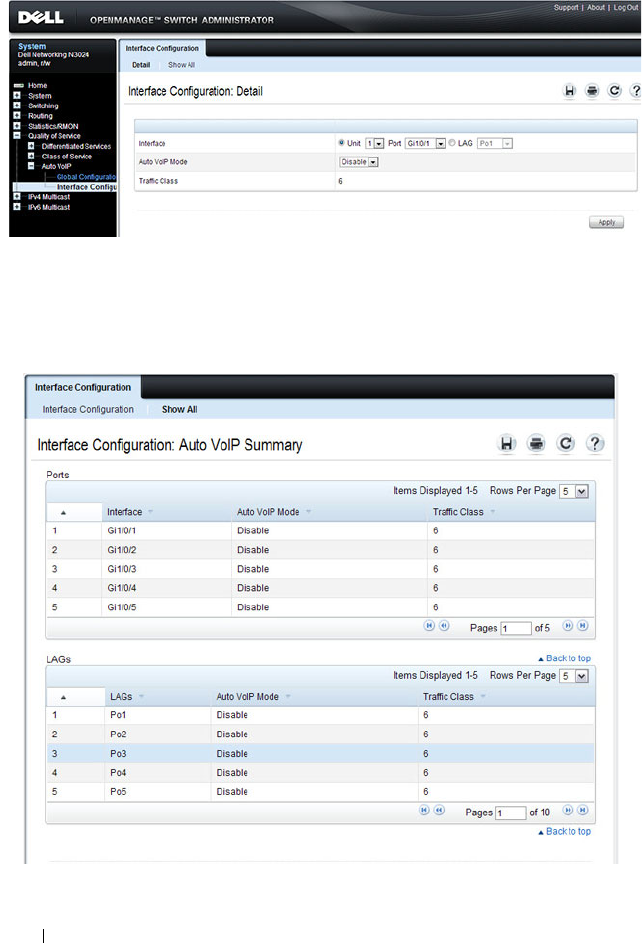Open help icon in Auto VoIP Summary header

click(595, 444)
